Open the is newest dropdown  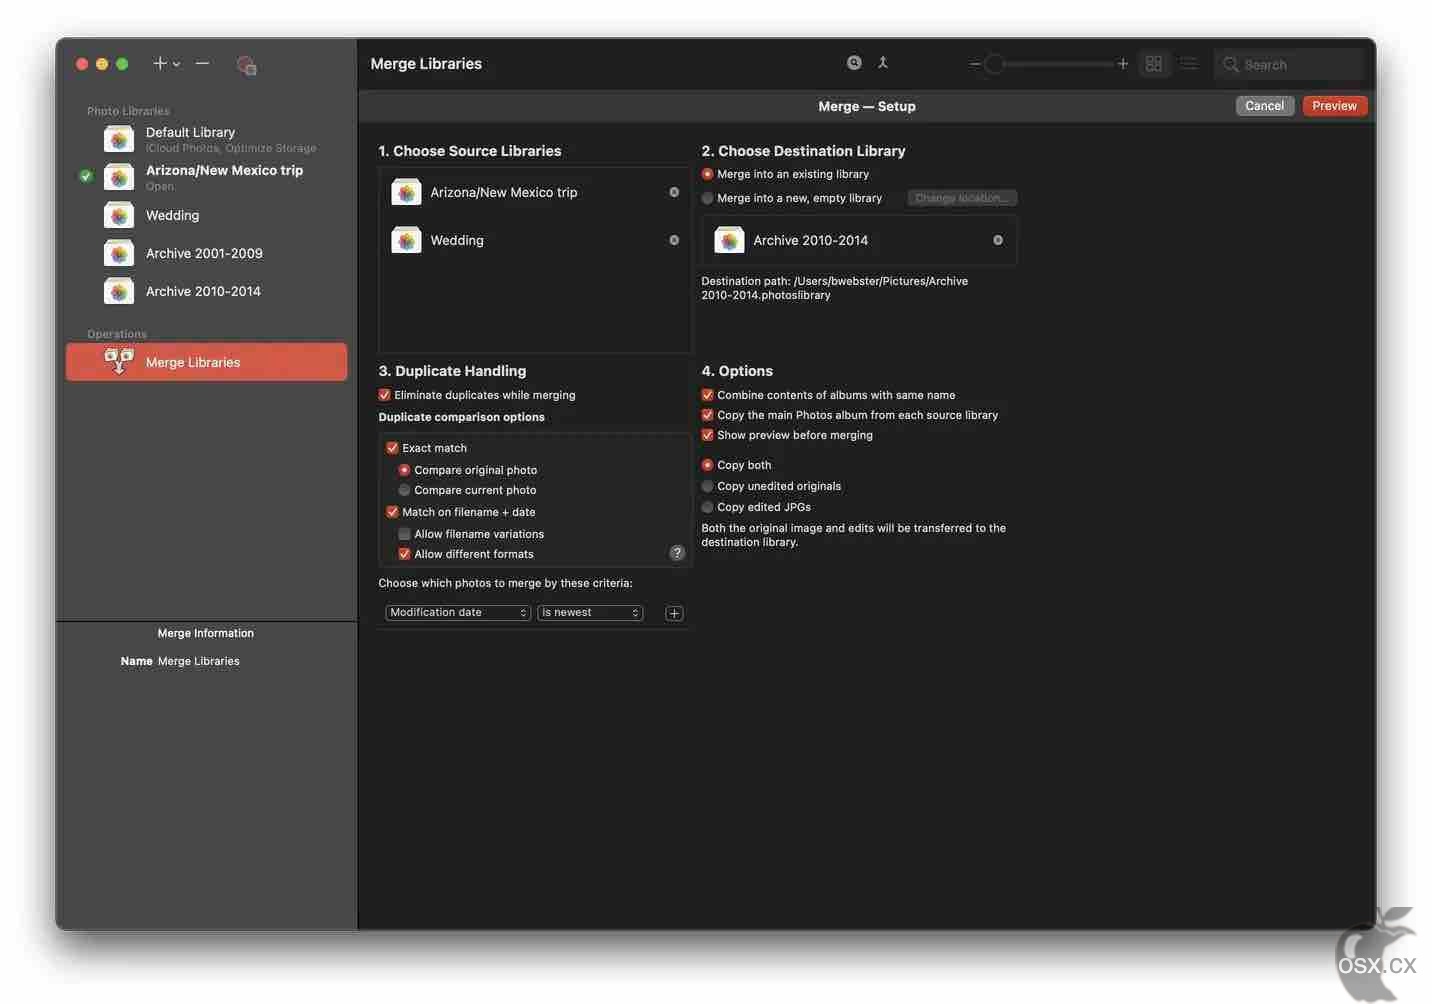(590, 613)
